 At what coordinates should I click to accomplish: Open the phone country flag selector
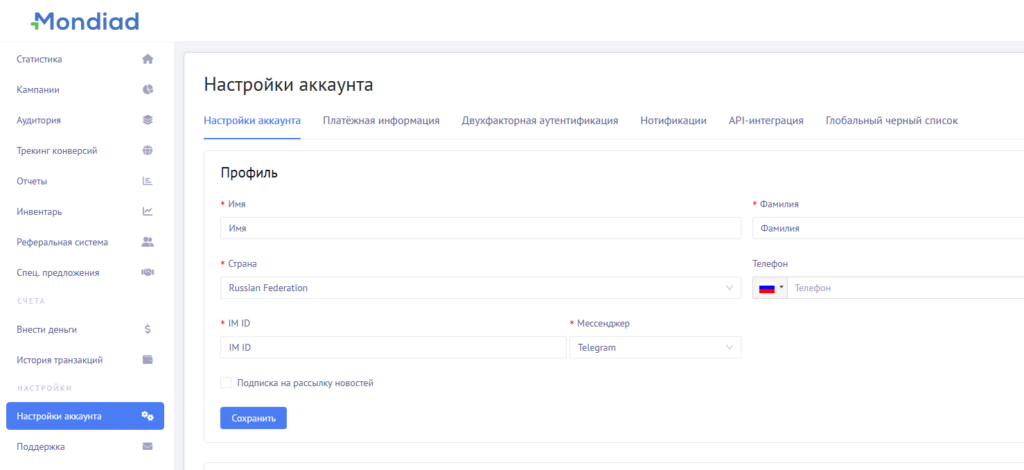[x=771, y=288]
